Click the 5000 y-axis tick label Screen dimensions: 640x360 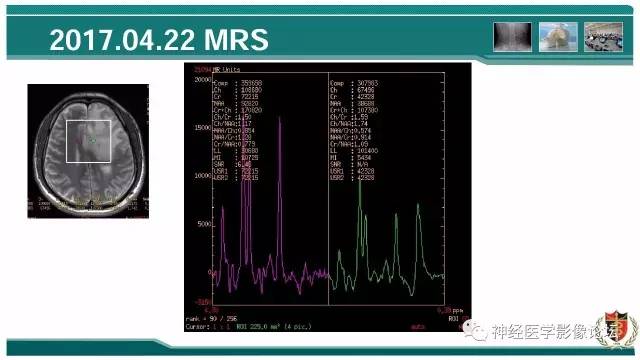(x=204, y=224)
